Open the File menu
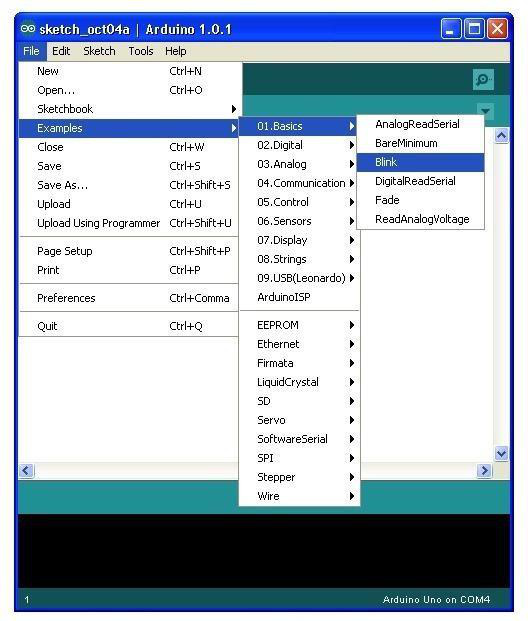 click(31, 51)
